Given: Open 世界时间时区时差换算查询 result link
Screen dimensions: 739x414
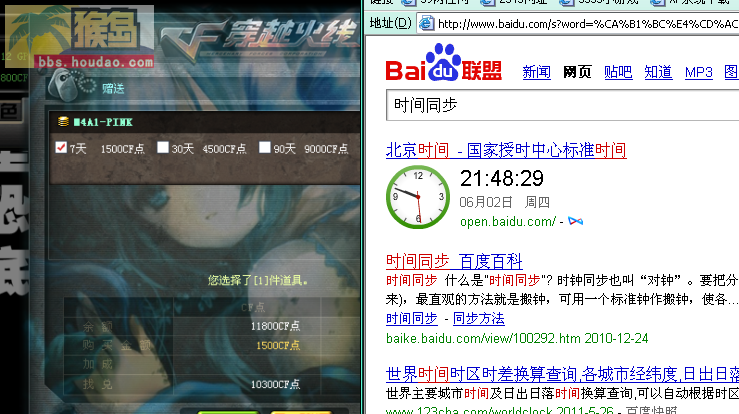Looking at the screenshot, I should coord(562,374).
